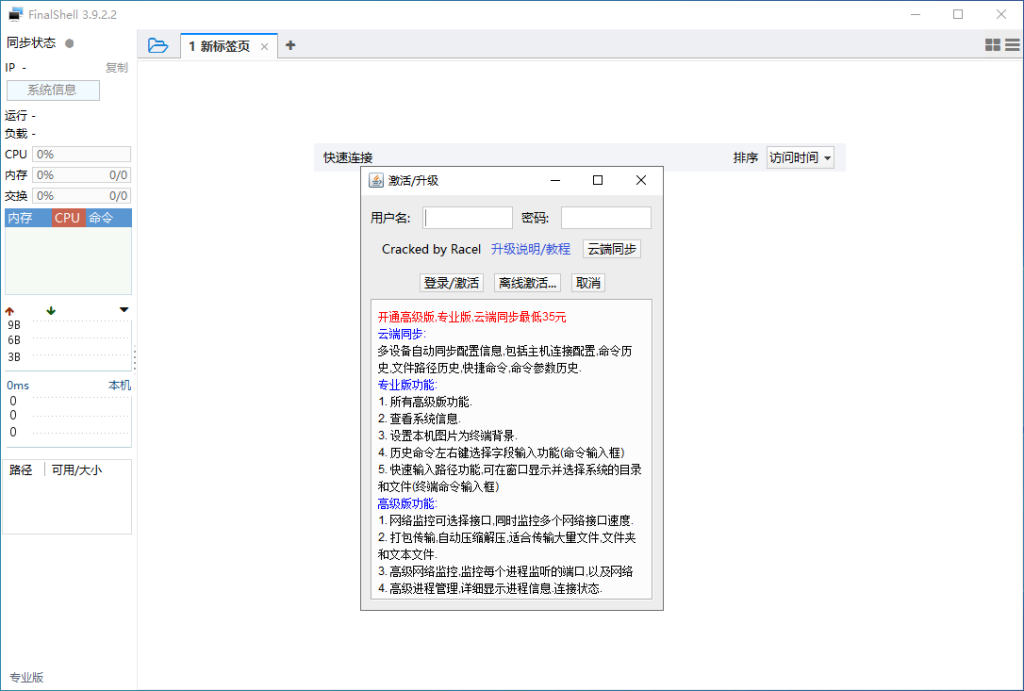Open the network monitor options triangle dropdown

124,310
